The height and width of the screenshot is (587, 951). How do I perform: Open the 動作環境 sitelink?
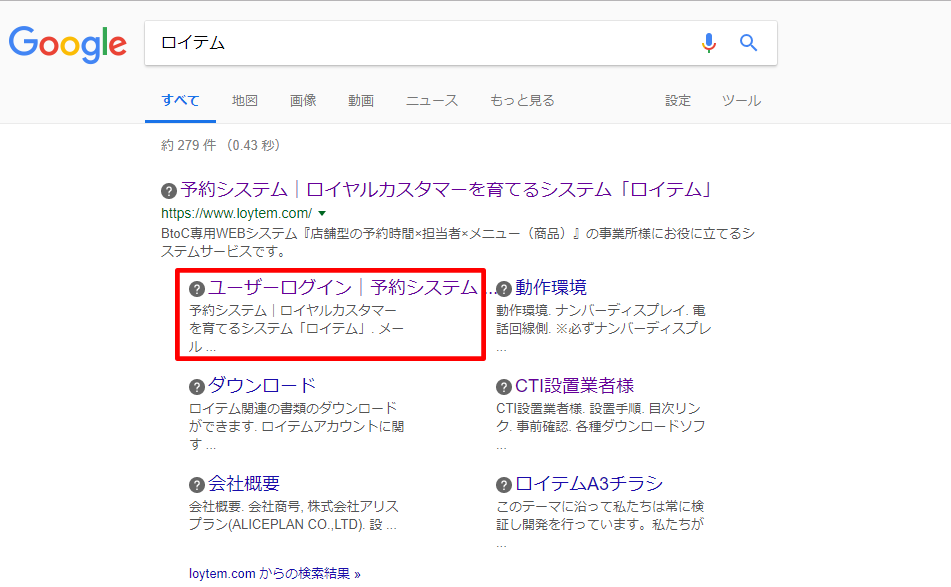551,287
